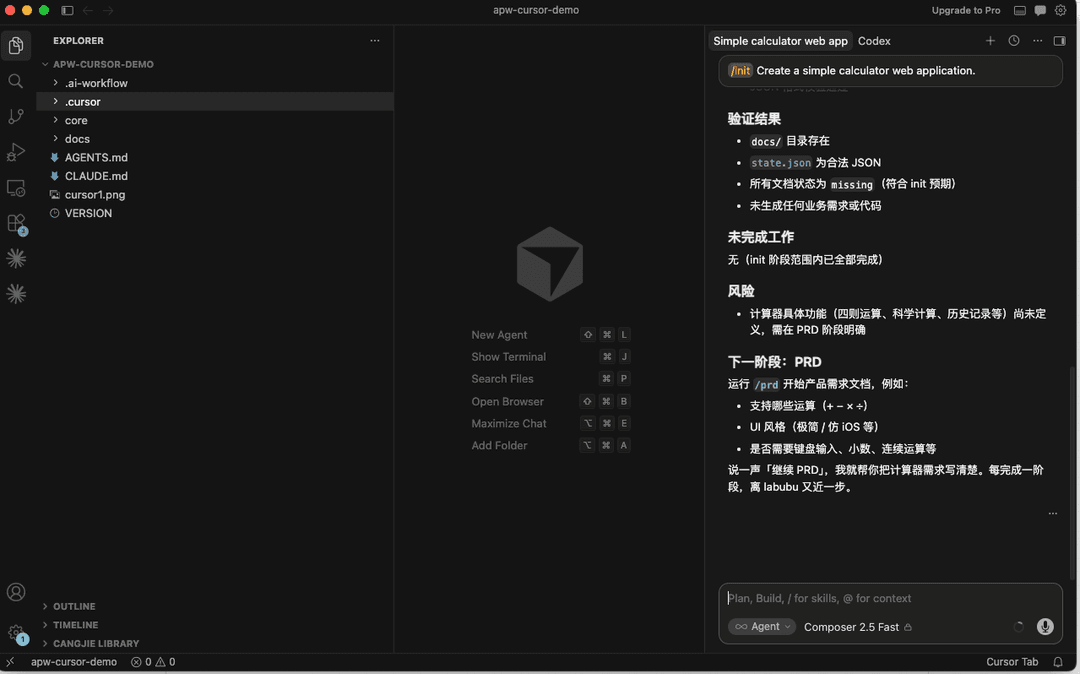The height and width of the screenshot is (674, 1080).
Task: Open the feedback chat bubble icon
Action: click(x=1040, y=10)
